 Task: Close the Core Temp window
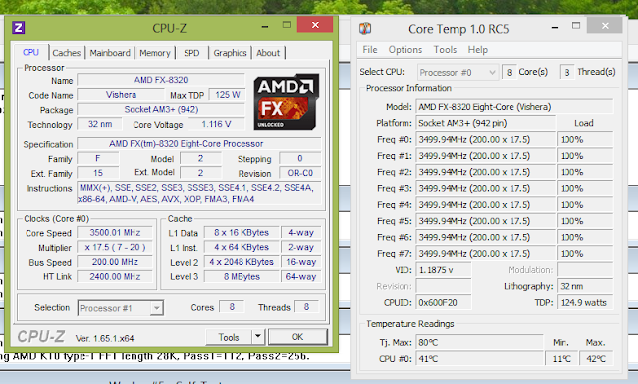[x=605, y=26]
